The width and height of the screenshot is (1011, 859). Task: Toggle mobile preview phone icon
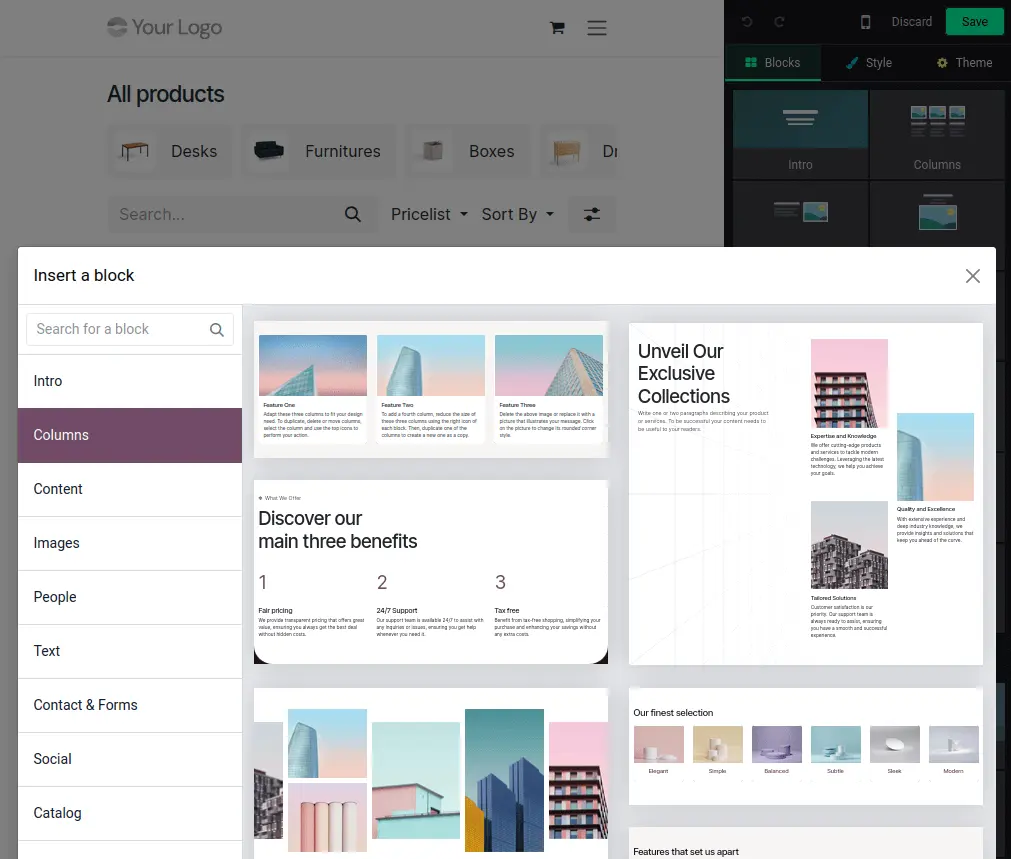[866, 22]
